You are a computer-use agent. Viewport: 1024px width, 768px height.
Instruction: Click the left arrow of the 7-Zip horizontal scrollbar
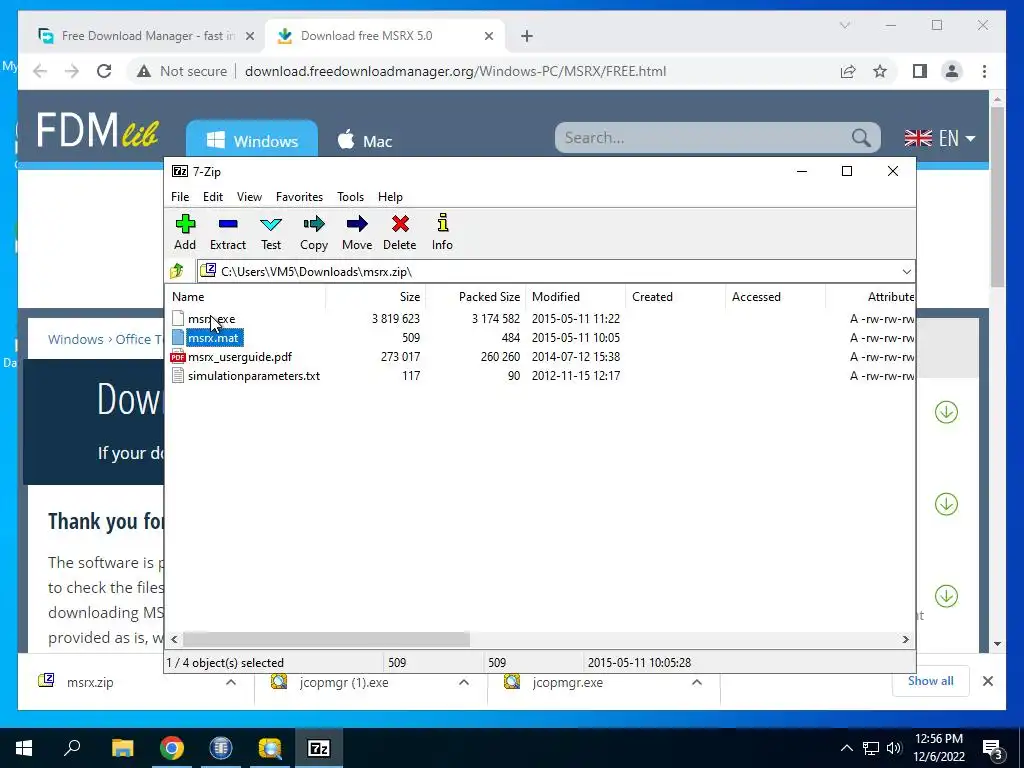click(174, 639)
